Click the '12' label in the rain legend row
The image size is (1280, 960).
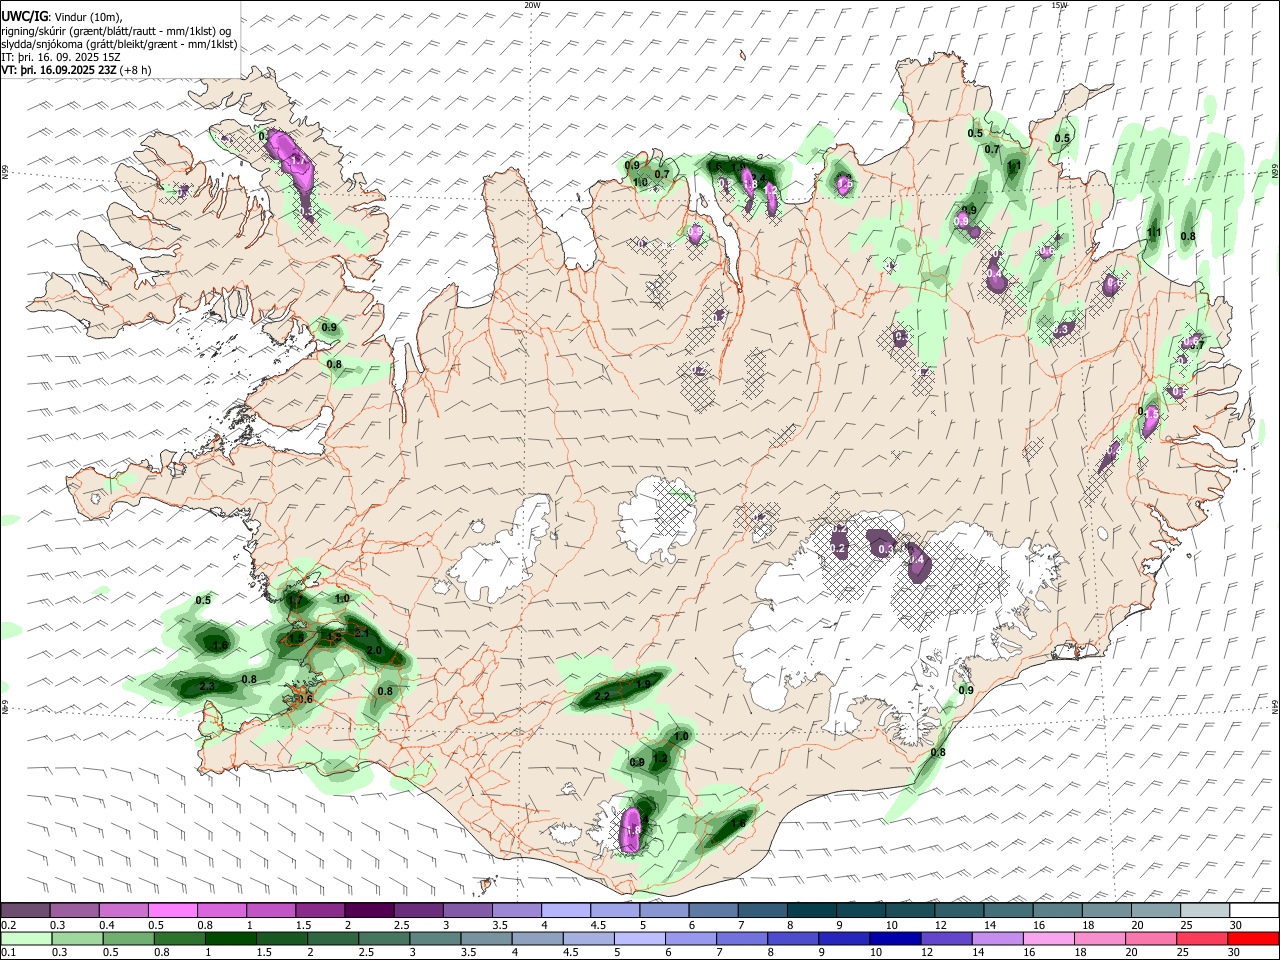926,953
